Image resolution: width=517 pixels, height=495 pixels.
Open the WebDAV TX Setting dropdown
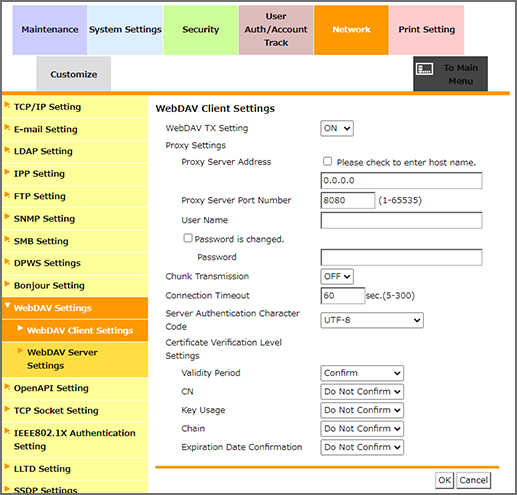(x=337, y=128)
